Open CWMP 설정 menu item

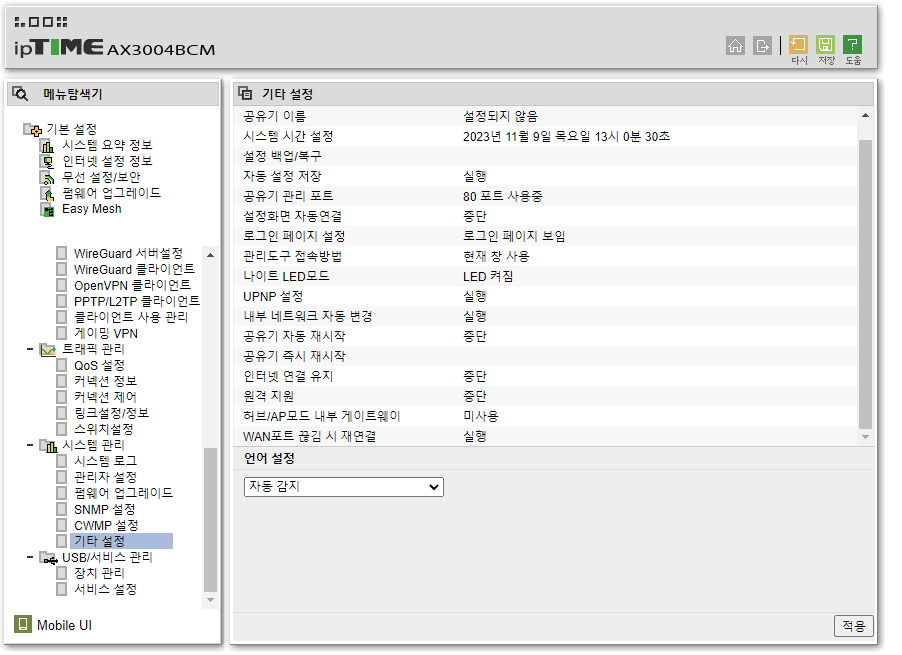106,525
